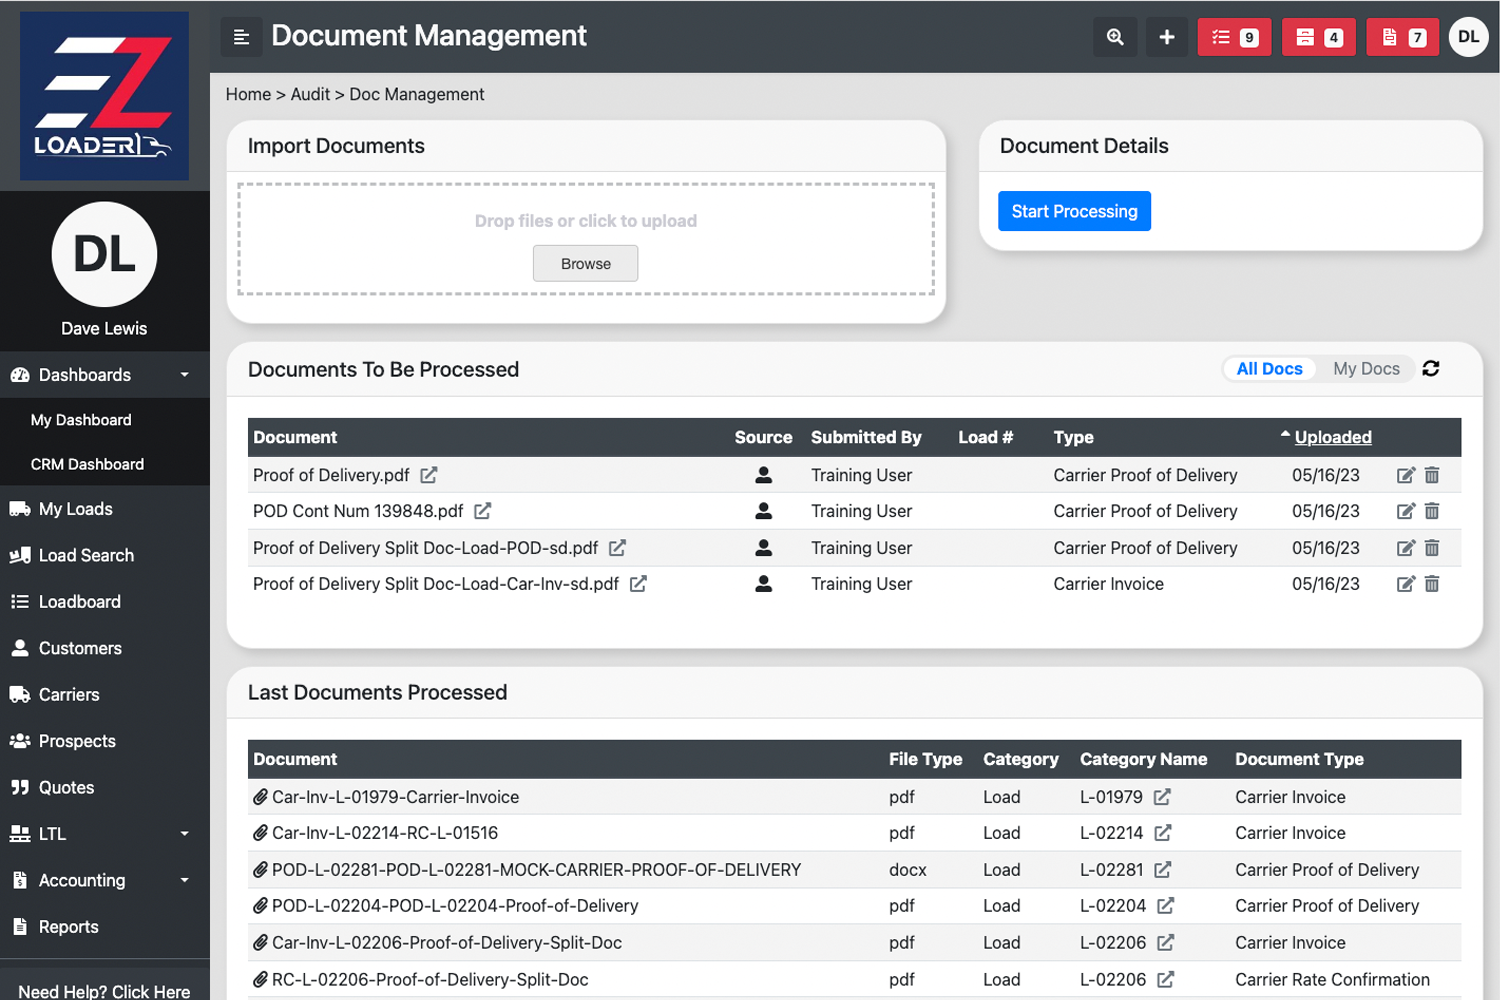
Task: Click the drop files upload area
Action: [x=585, y=221]
